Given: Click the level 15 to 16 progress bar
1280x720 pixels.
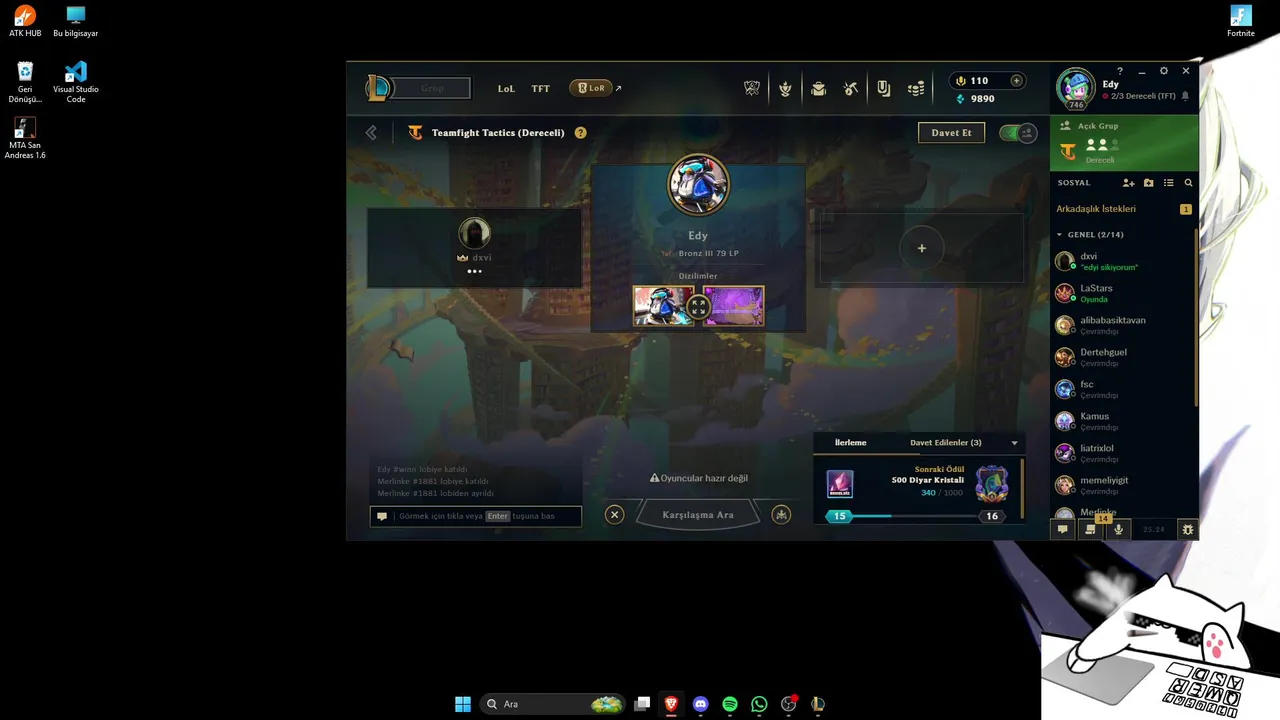Looking at the screenshot, I should [915, 516].
